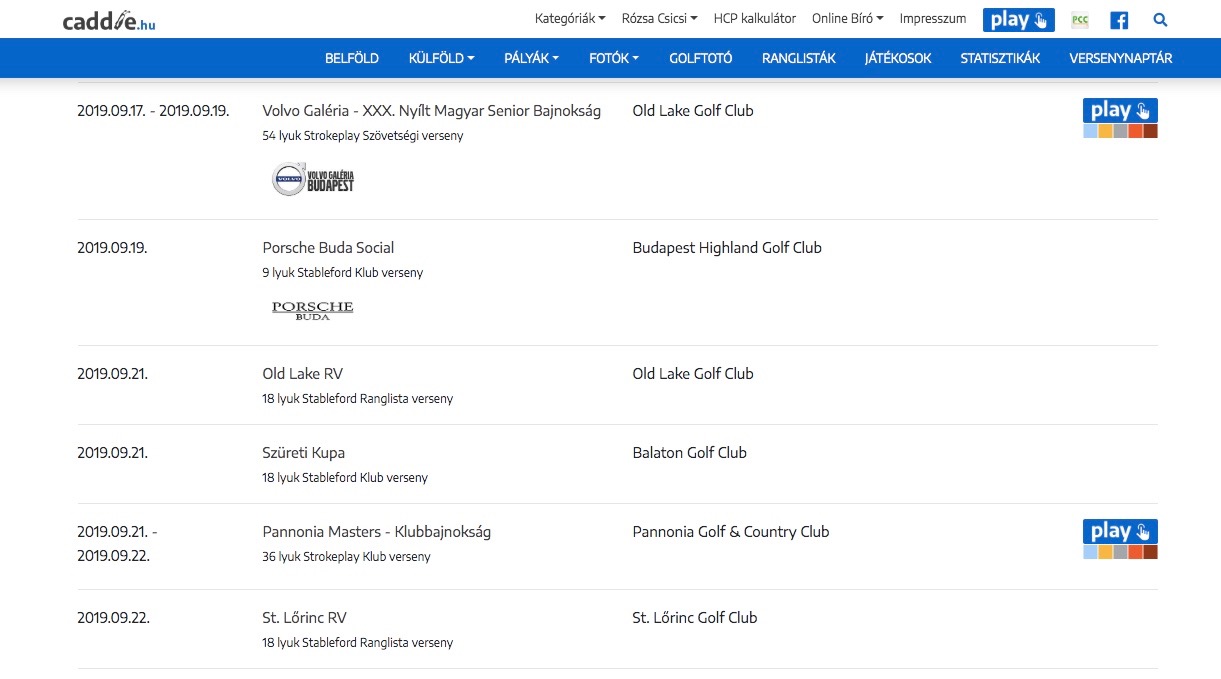Image resolution: width=1221 pixels, height=679 pixels.
Task: Click the 2019.09.21. - 2019.09.22. date range
Action: point(117,544)
